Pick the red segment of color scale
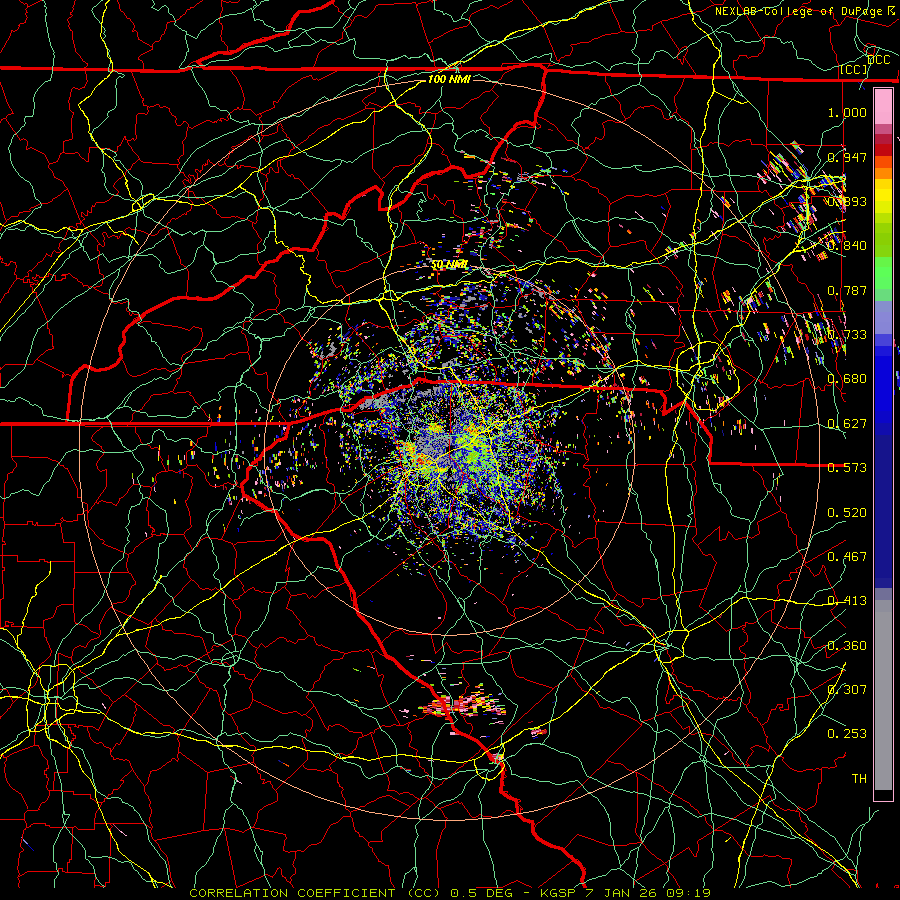This screenshot has height=900, width=900. pos(883,150)
